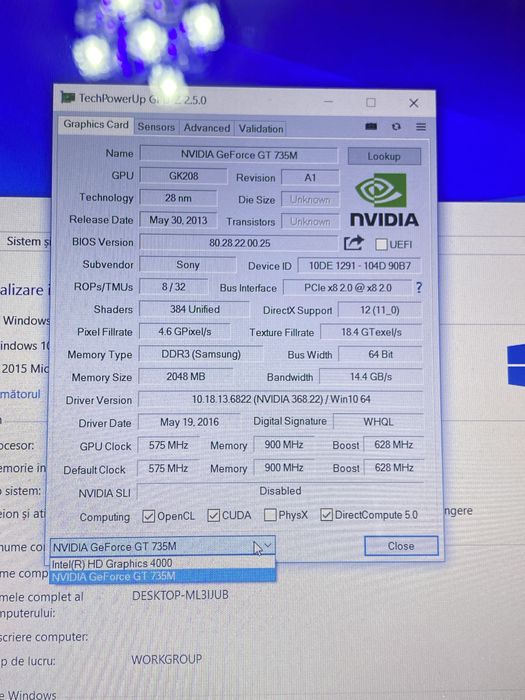Open the GPU-Z hamburger menu

(421, 127)
